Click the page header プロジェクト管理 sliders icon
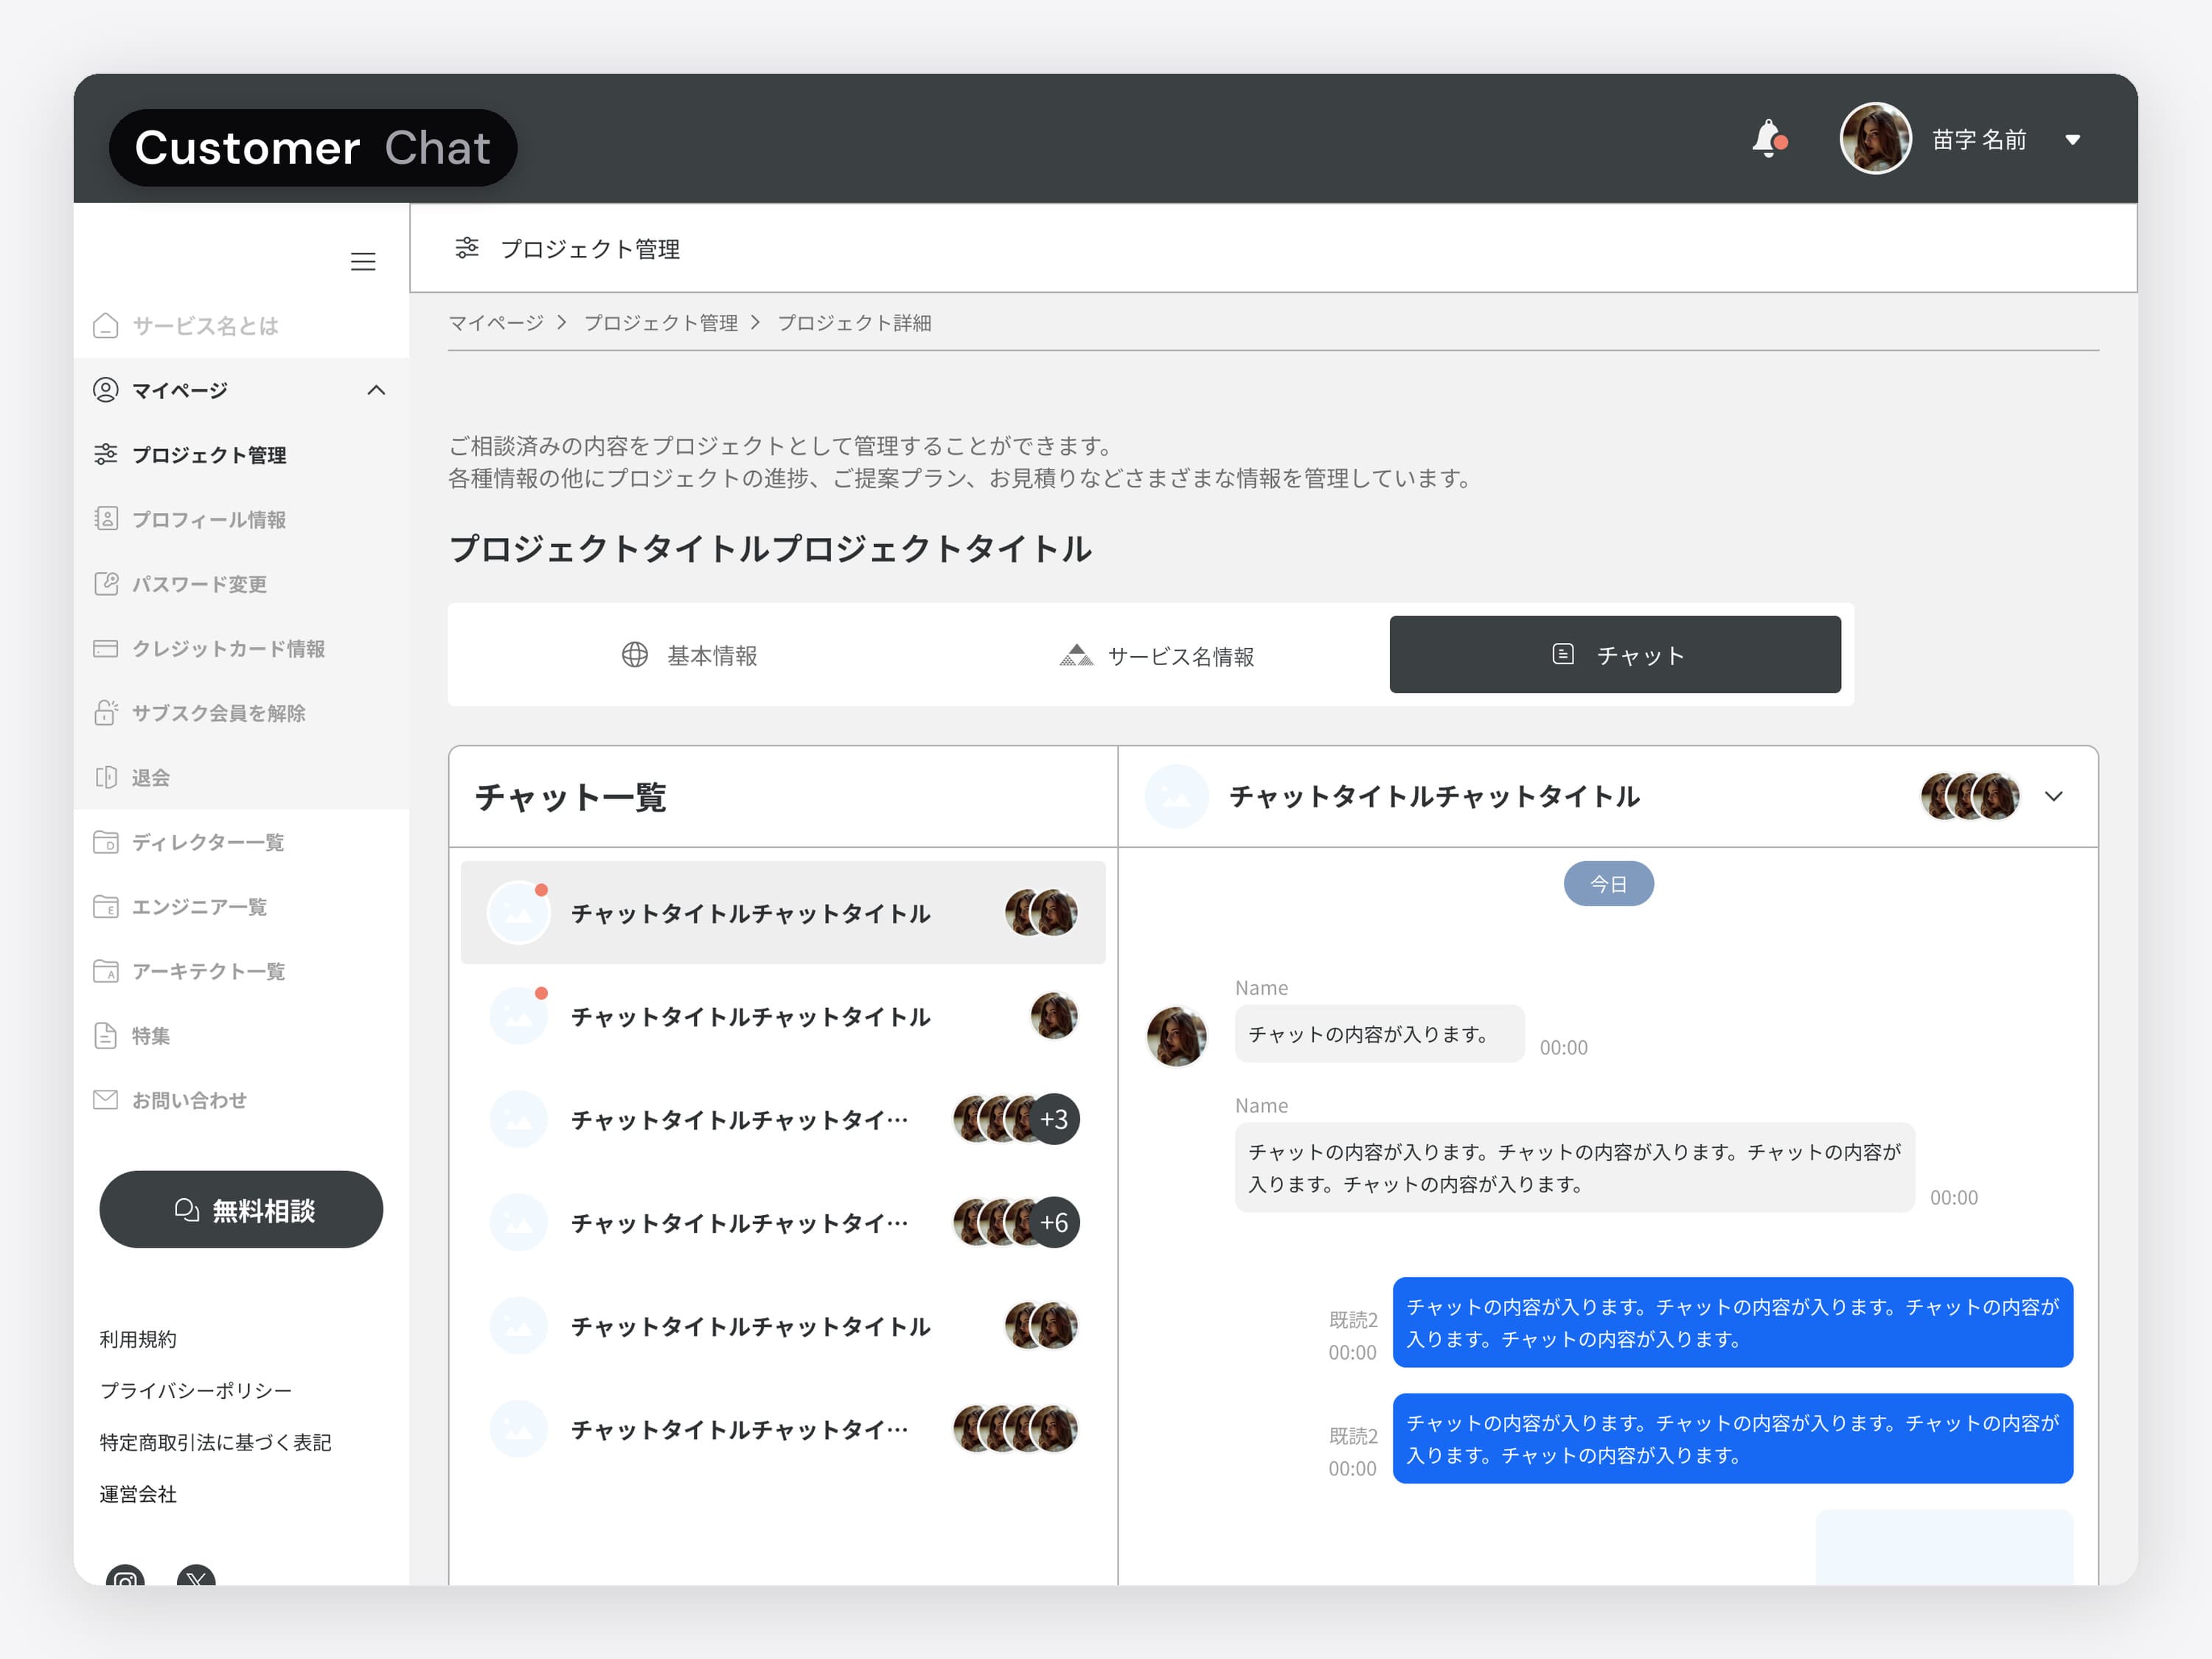 pos(467,248)
